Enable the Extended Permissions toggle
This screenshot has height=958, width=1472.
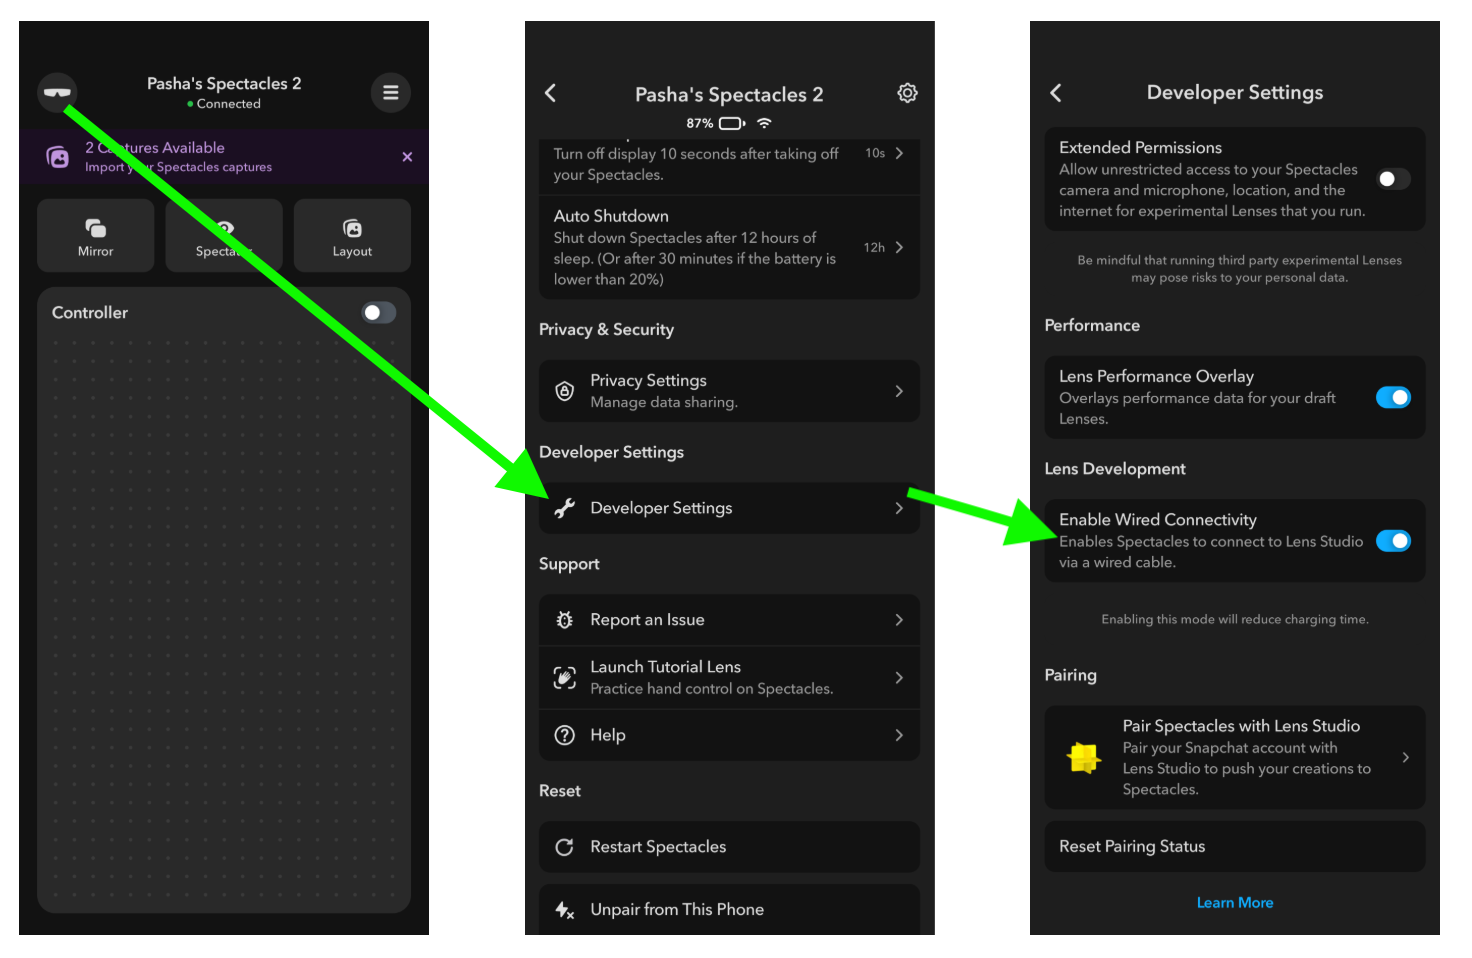(x=1393, y=179)
